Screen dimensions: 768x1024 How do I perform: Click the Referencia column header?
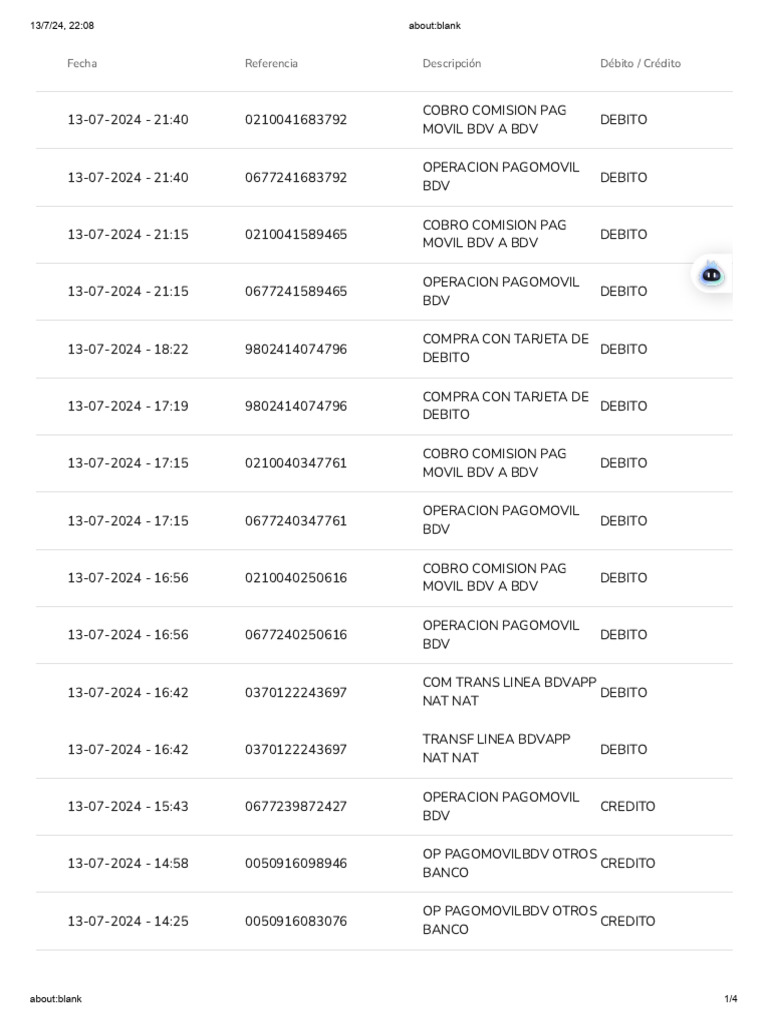[x=271, y=64]
